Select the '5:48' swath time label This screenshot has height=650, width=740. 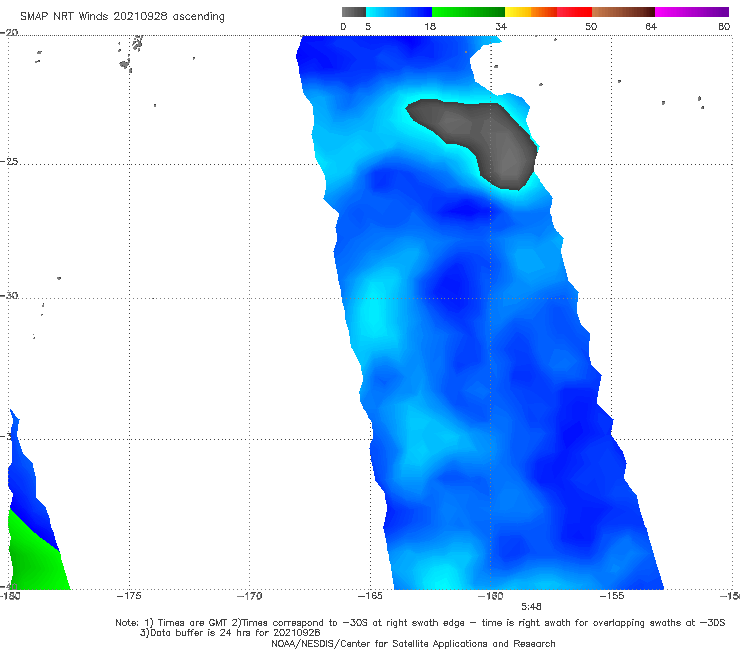(531, 607)
